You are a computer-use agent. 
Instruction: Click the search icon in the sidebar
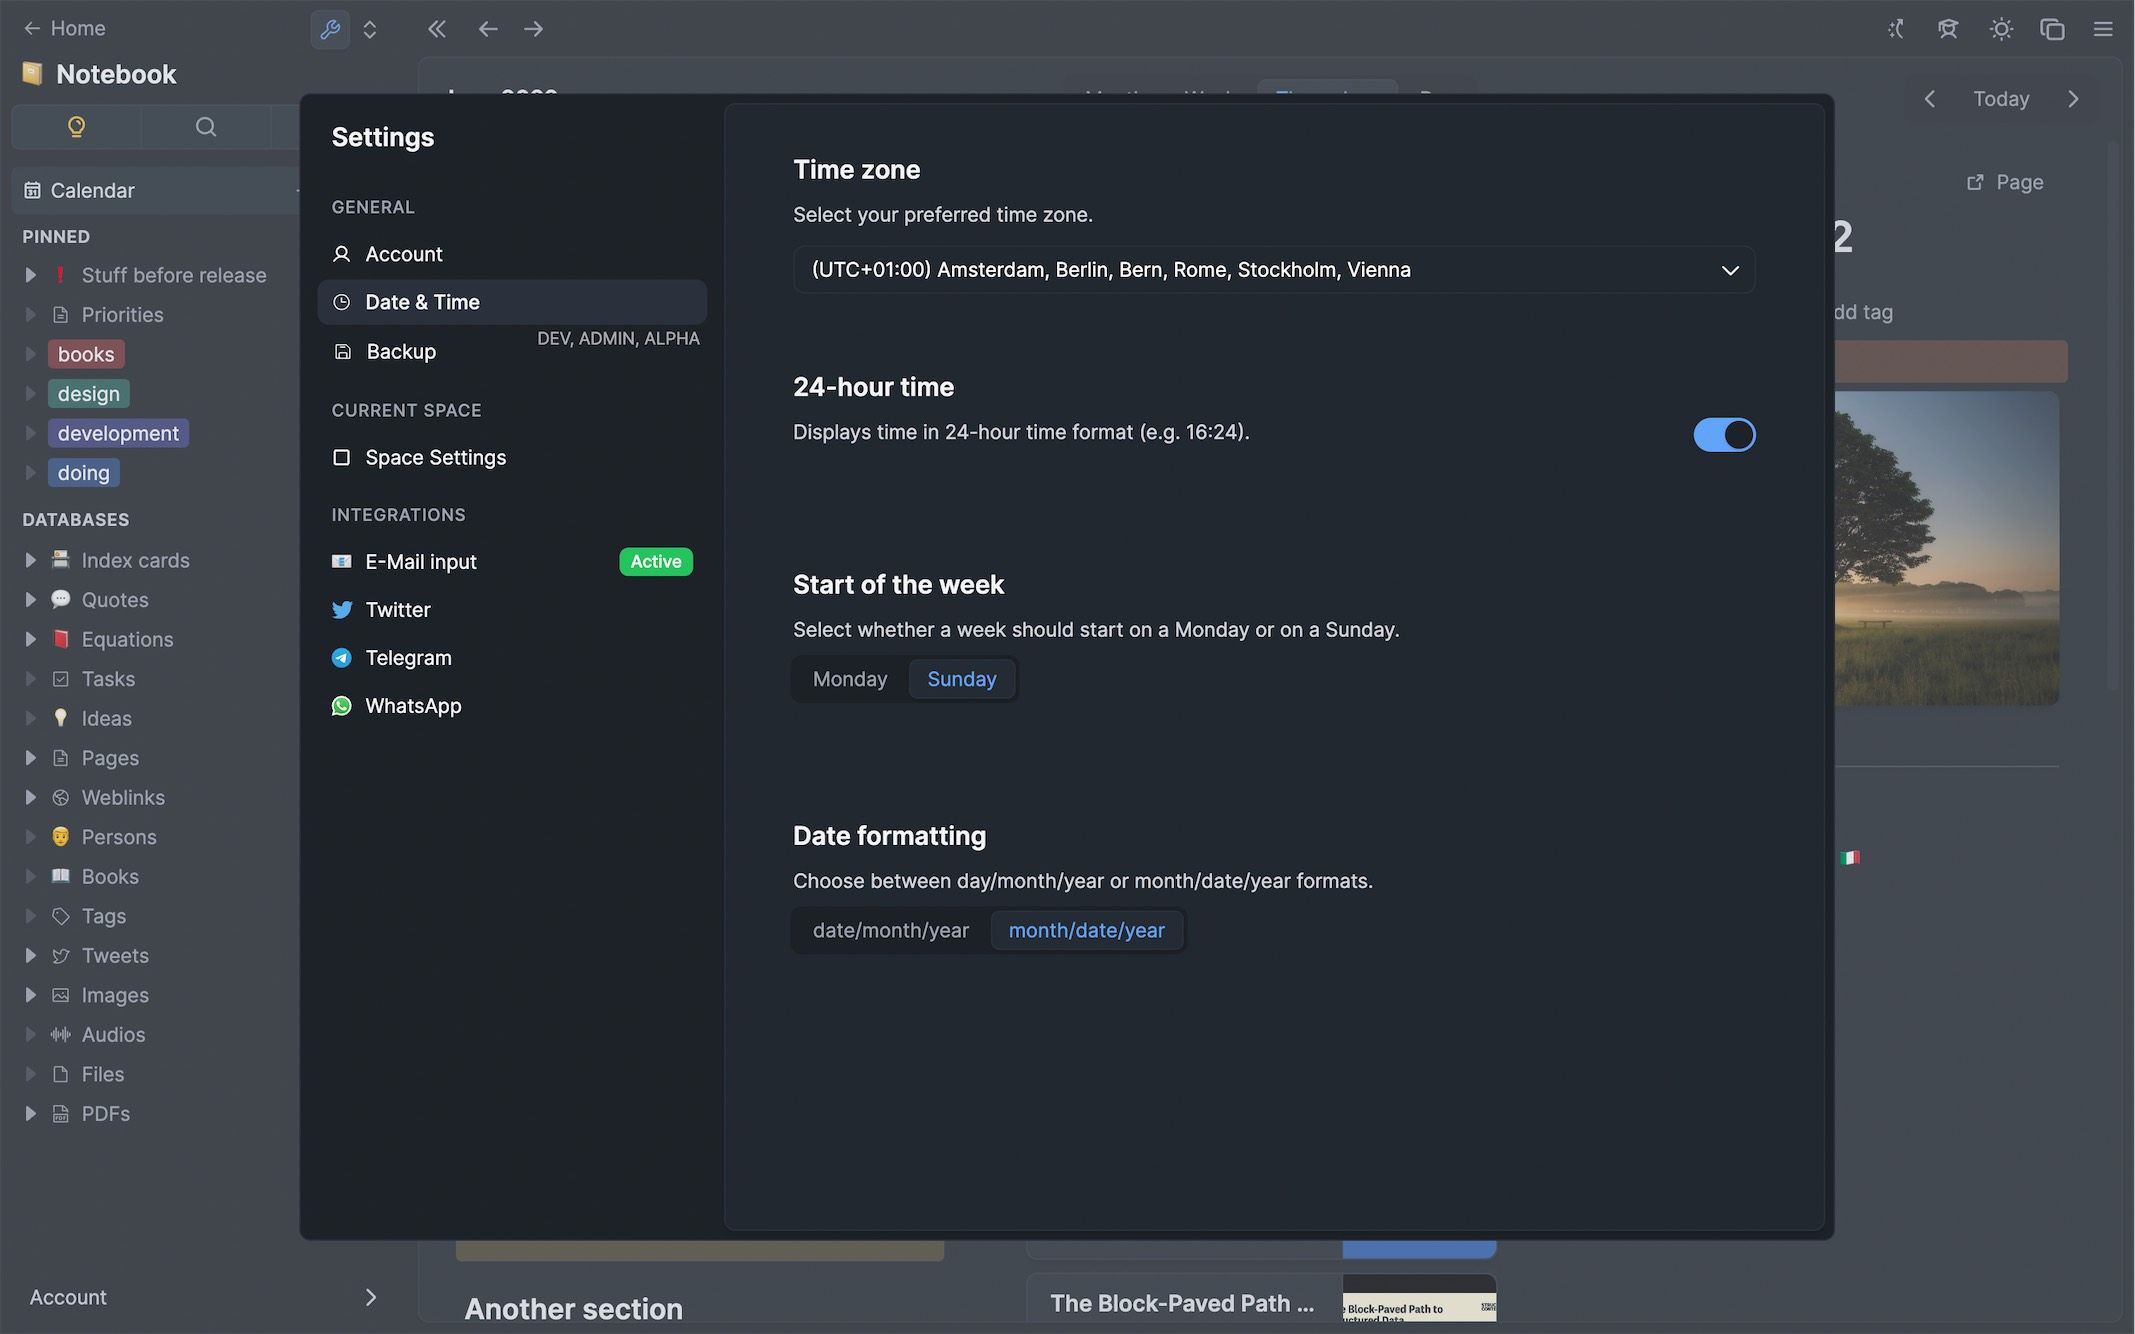tap(205, 127)
